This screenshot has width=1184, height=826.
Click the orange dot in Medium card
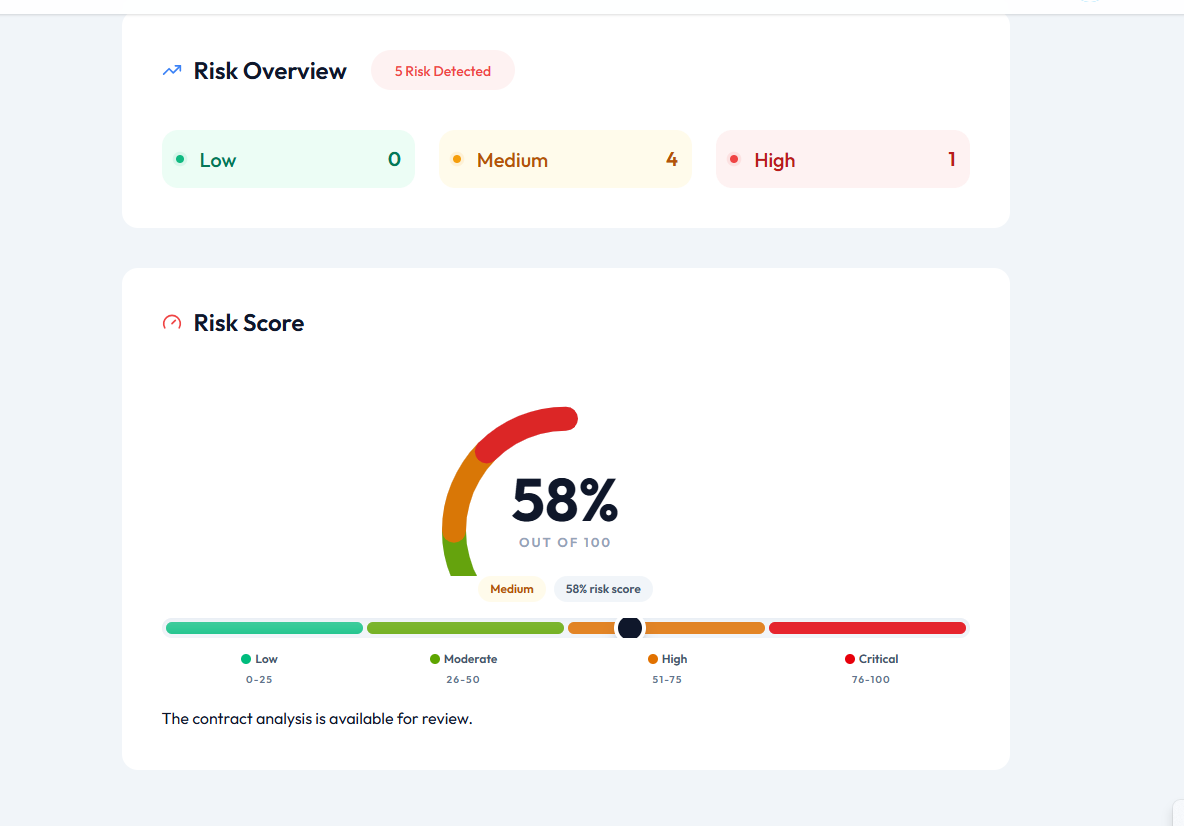pos(457,159)
